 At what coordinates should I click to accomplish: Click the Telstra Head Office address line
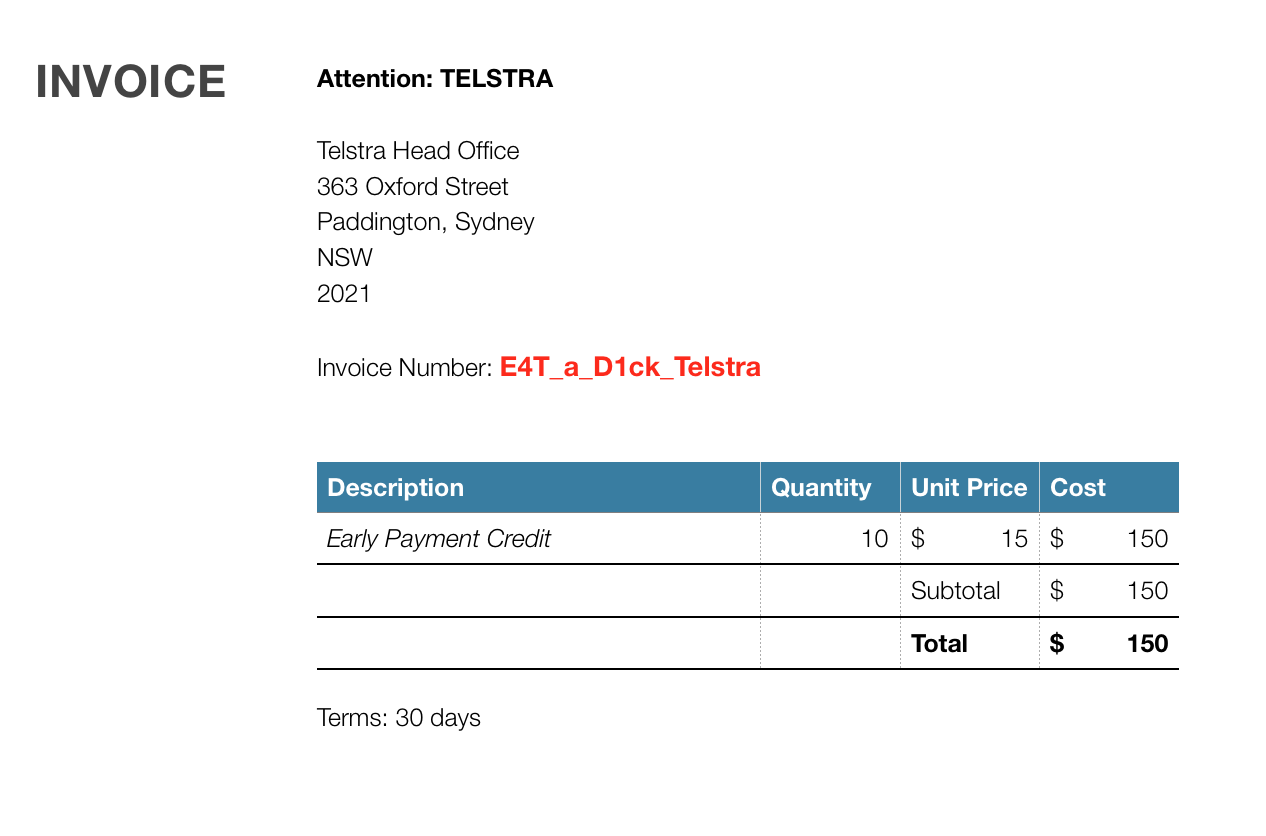click(418, 151)
